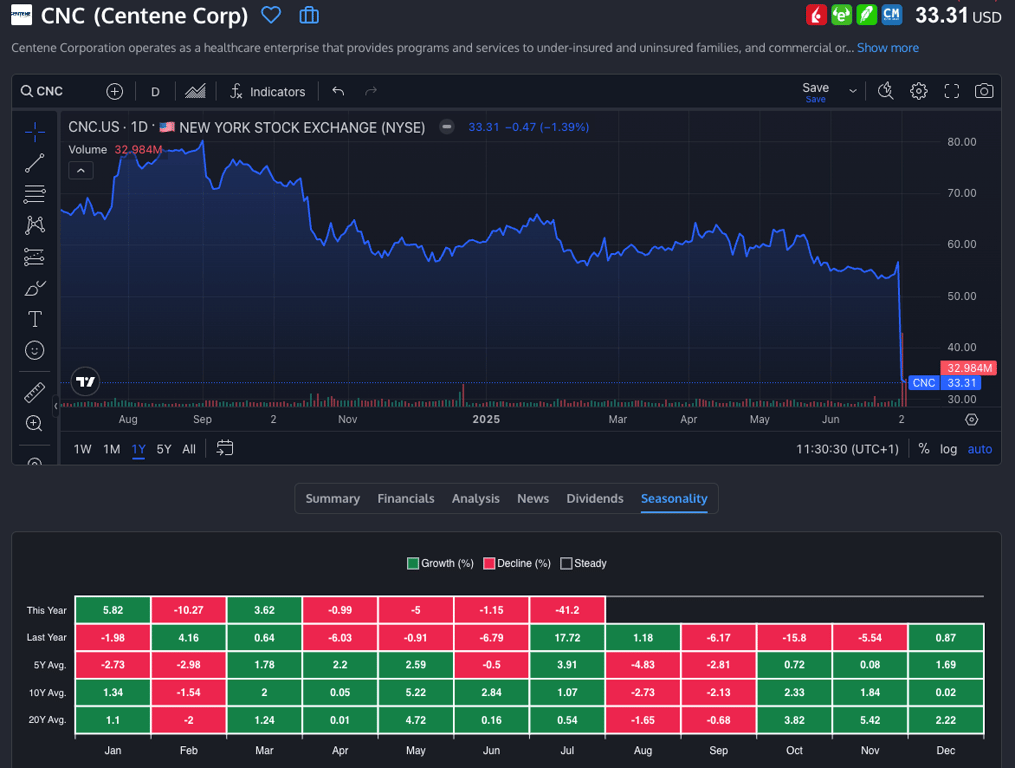
Task: Toggle log scale on price axis
Action: pos(948,449)
